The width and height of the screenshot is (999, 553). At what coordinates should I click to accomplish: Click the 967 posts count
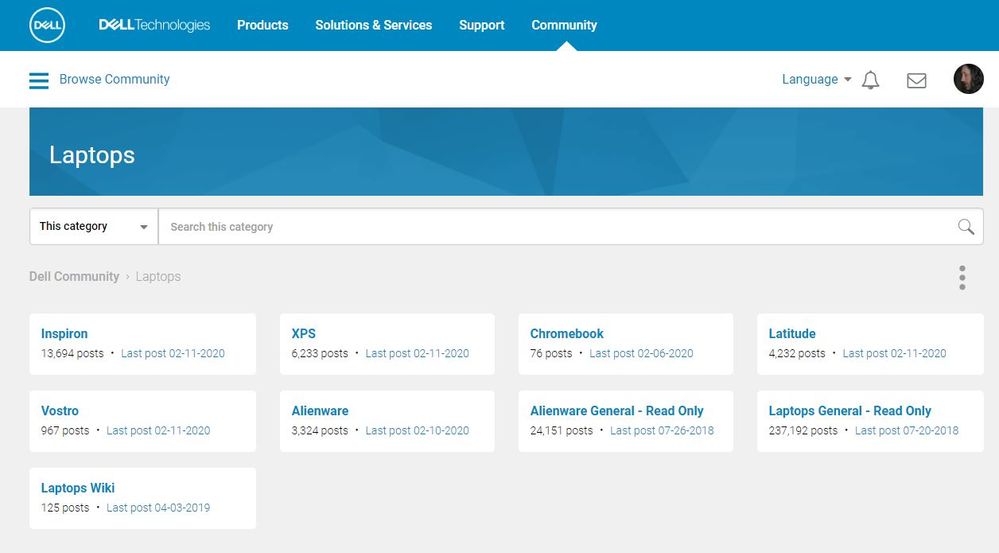(65, 430)
